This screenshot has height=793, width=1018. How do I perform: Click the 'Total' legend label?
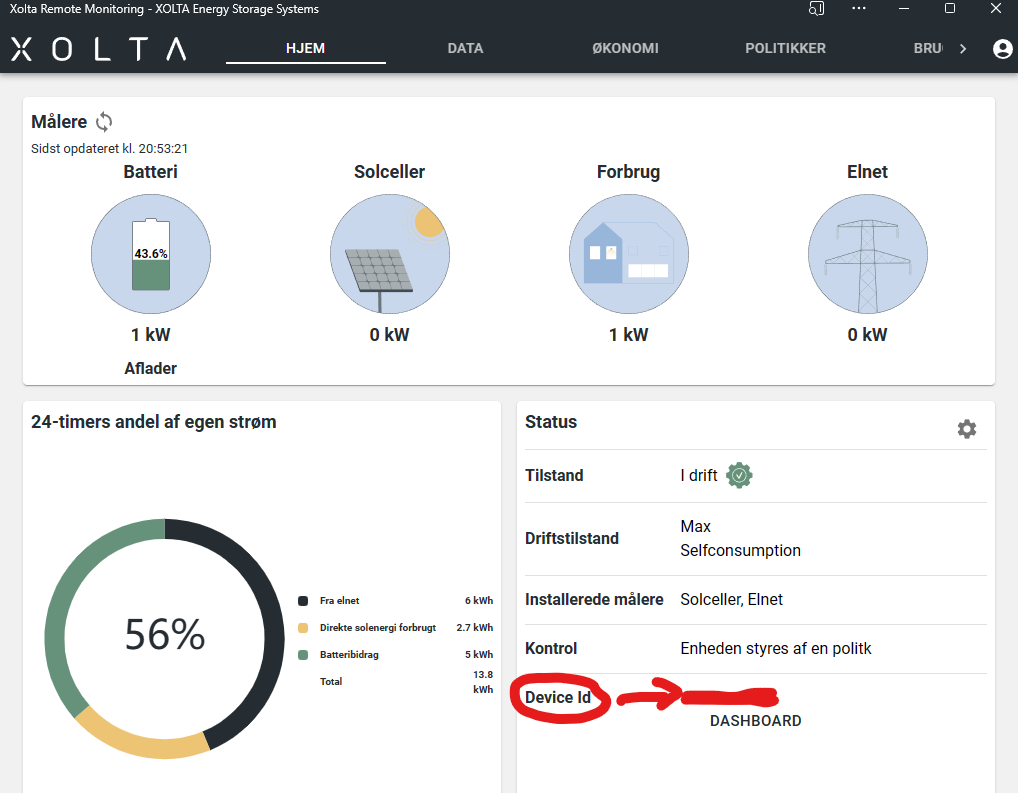point(330,681)
